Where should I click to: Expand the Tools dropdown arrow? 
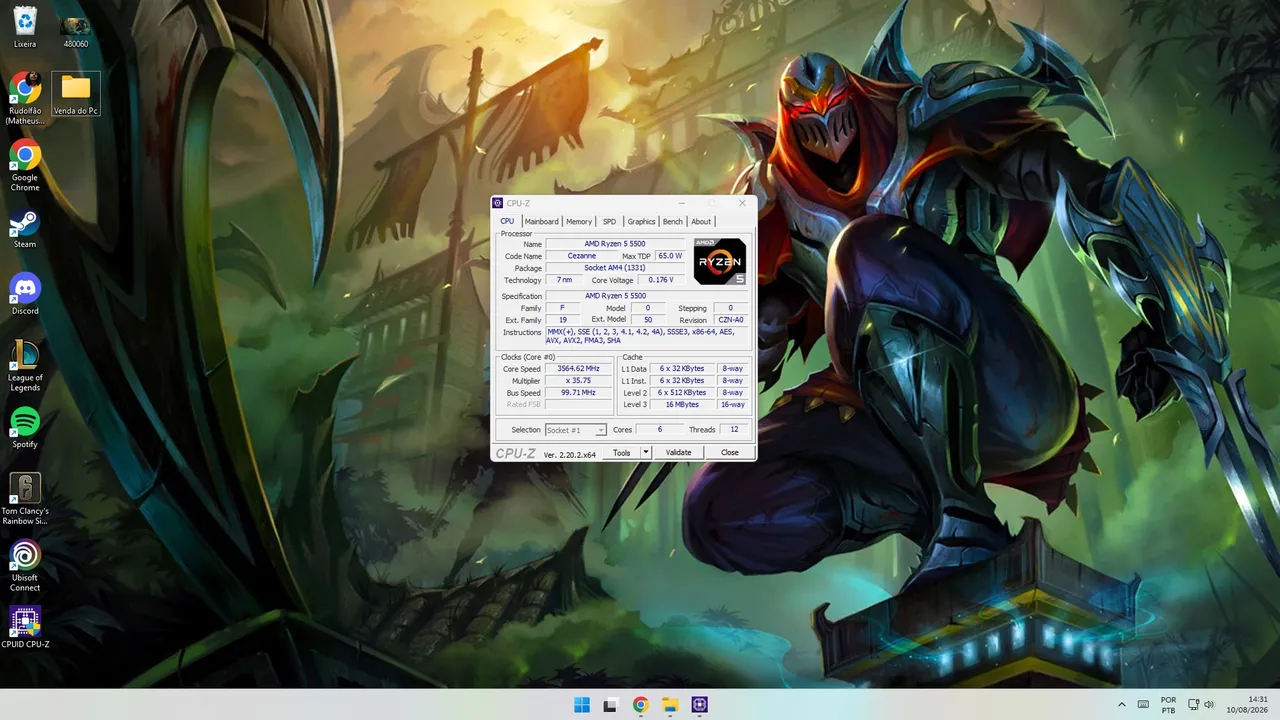pyautogui.click(x=646, y=452)
